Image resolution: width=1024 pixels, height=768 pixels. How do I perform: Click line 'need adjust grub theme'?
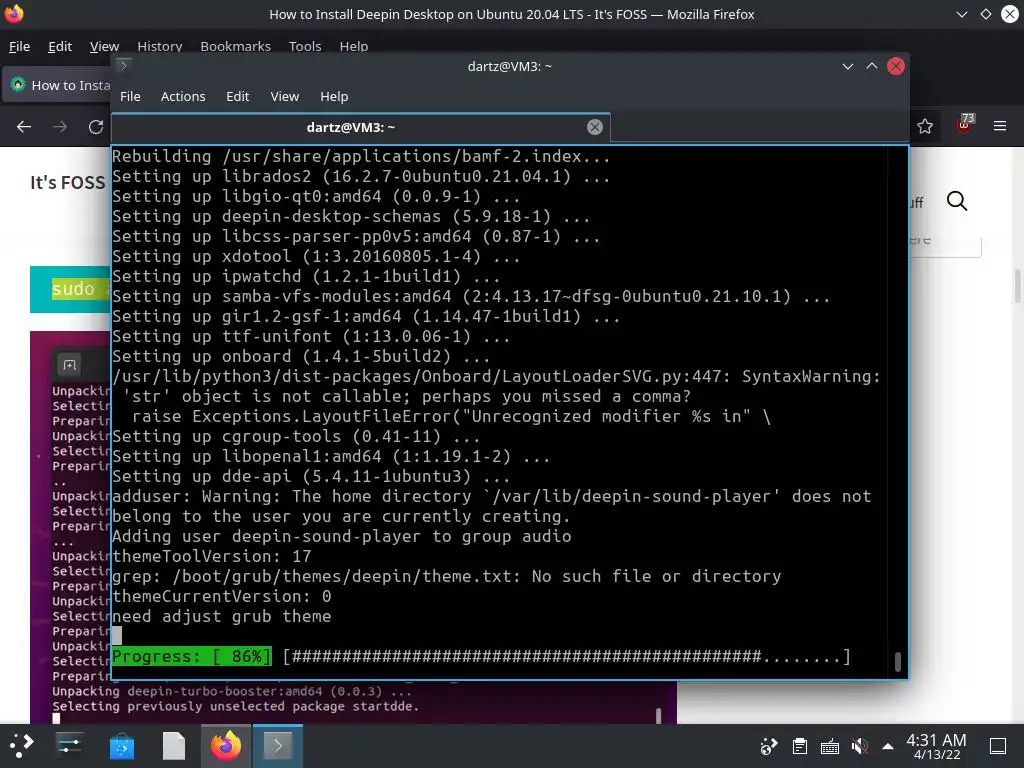221,616
